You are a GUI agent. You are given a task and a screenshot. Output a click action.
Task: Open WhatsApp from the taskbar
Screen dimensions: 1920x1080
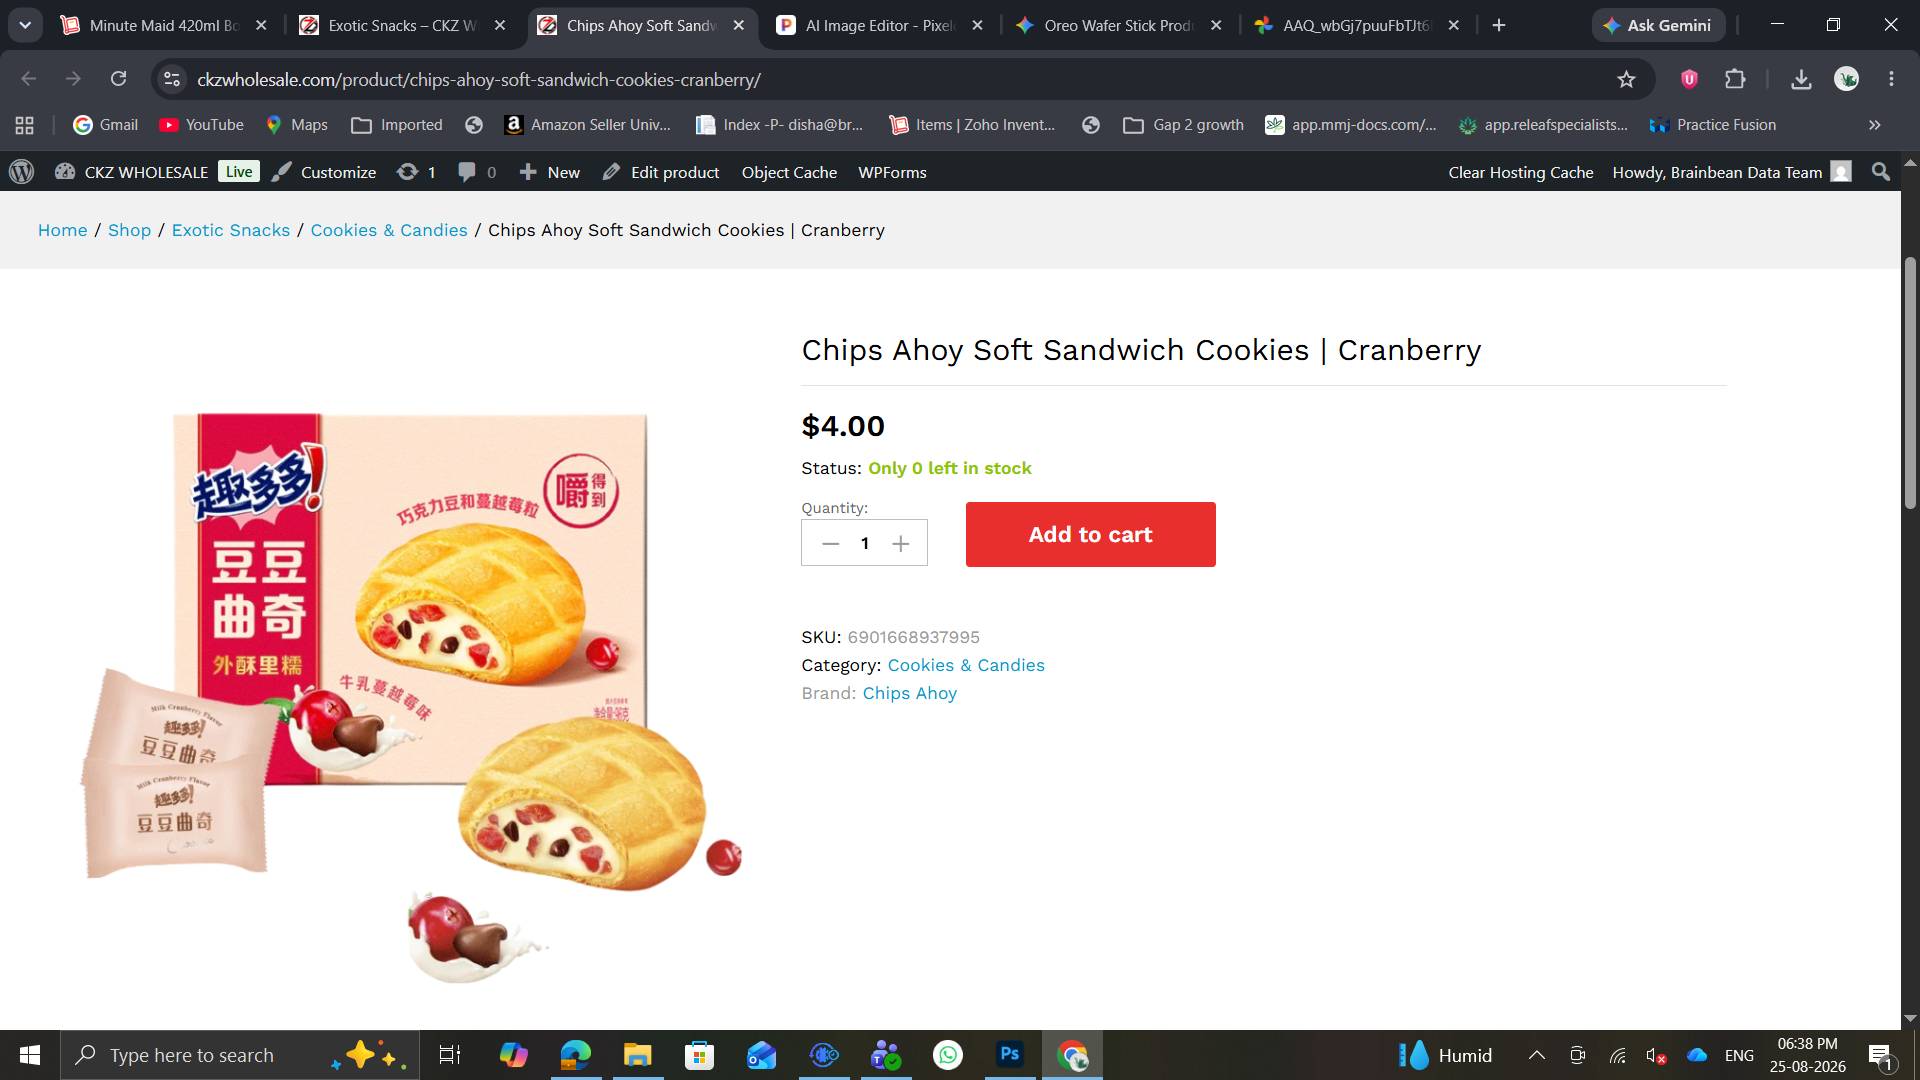click(947, 1055)
